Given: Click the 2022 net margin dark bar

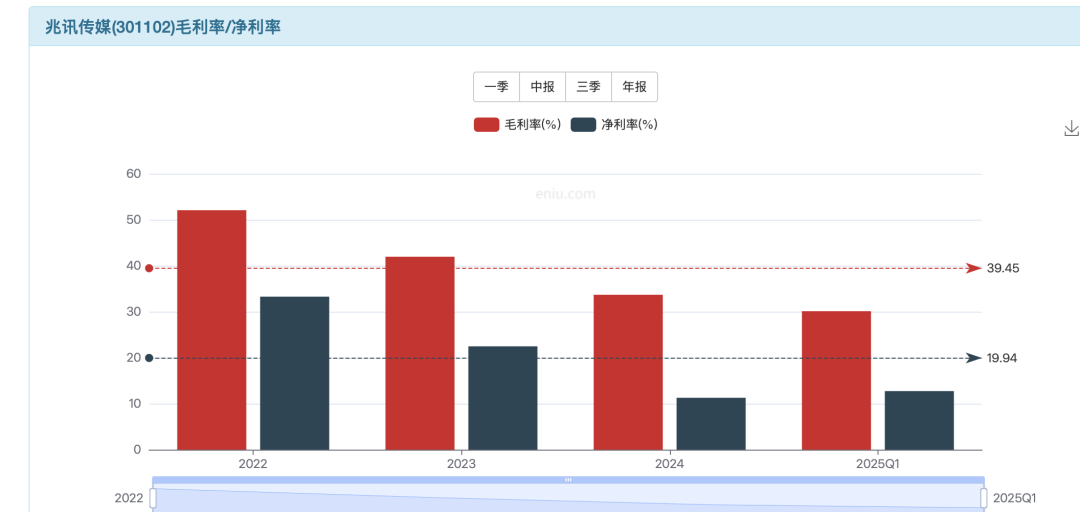Looking at the screenshot, I should 294,373.
